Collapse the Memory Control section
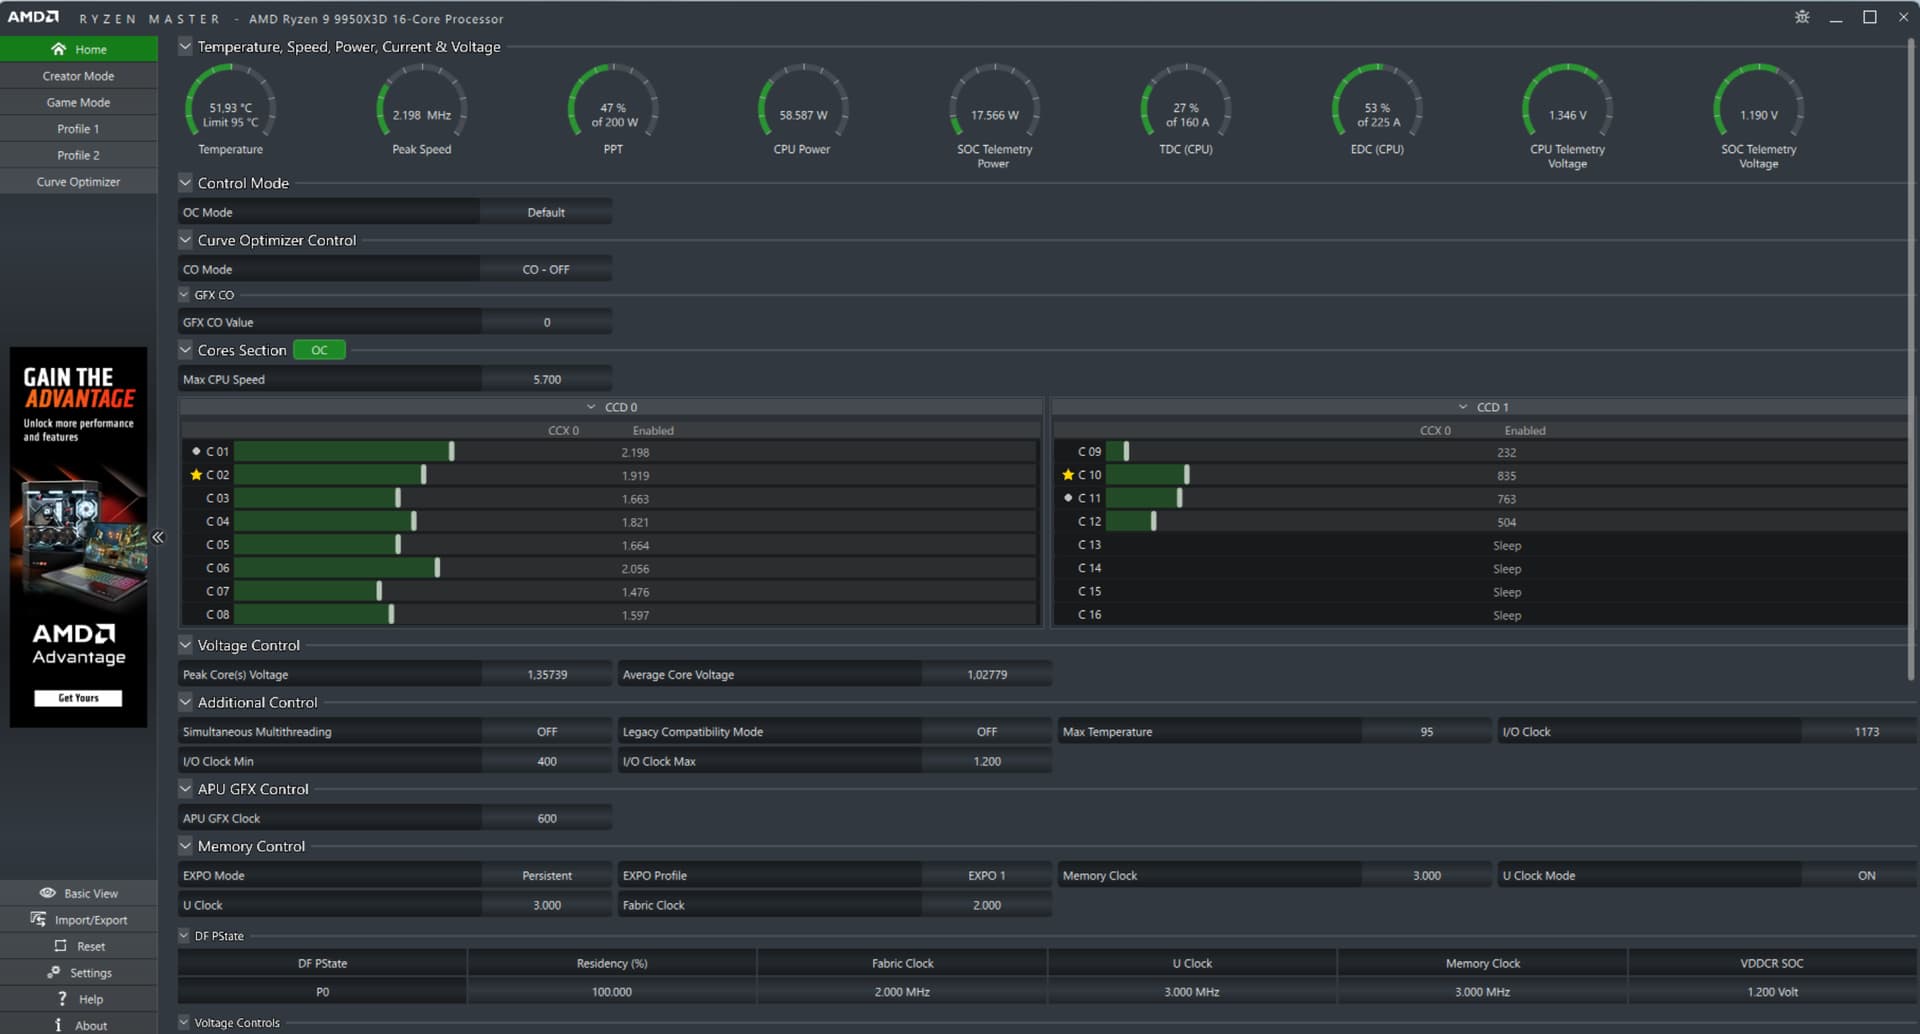This screenshot has height=1034, width=1920. click(185, 846)
